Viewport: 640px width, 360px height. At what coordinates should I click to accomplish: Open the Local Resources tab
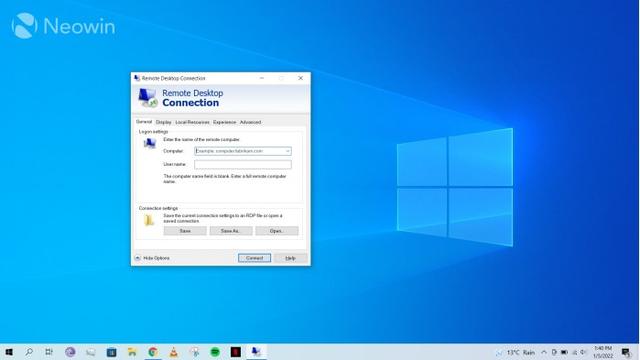coord(192,122)
